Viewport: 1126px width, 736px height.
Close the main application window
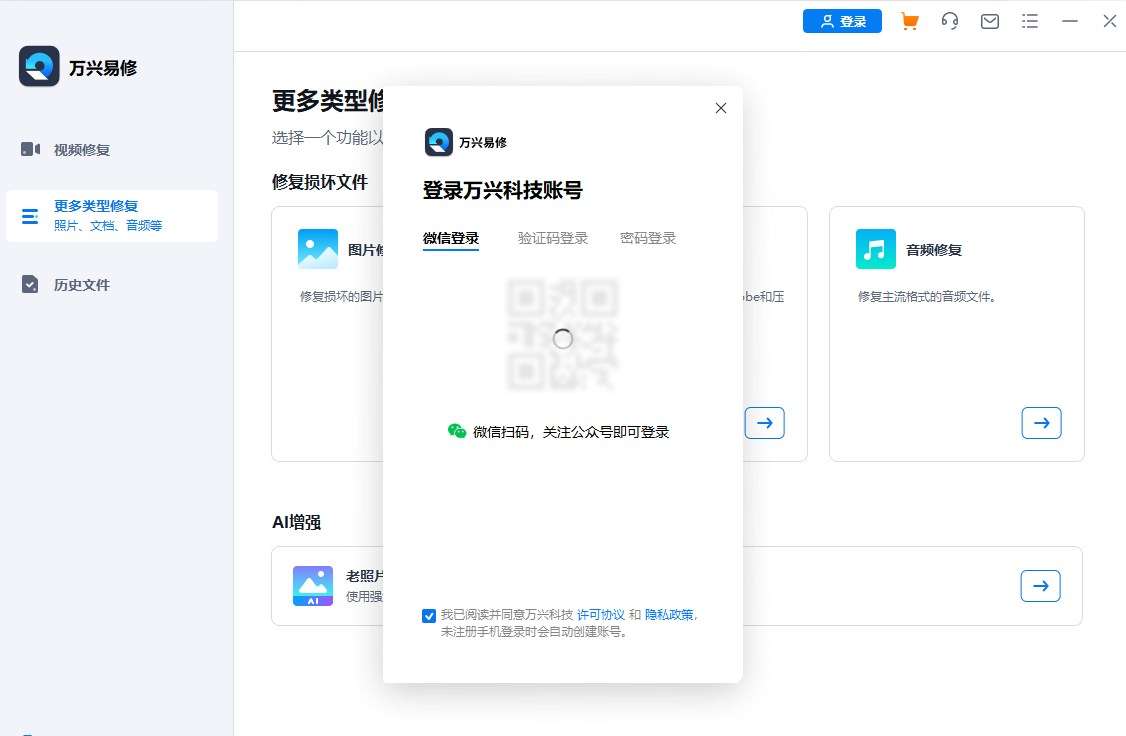(1109, 22)
